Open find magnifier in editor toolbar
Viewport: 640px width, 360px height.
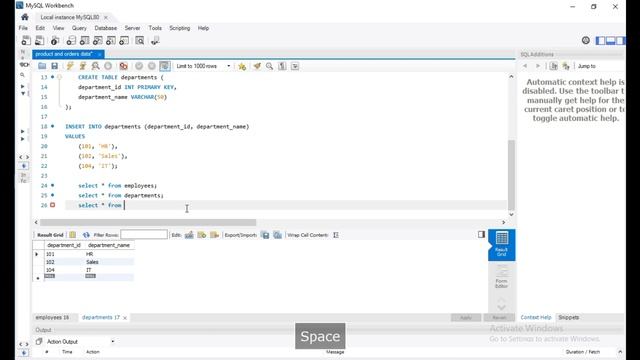(x=269, y=66)
